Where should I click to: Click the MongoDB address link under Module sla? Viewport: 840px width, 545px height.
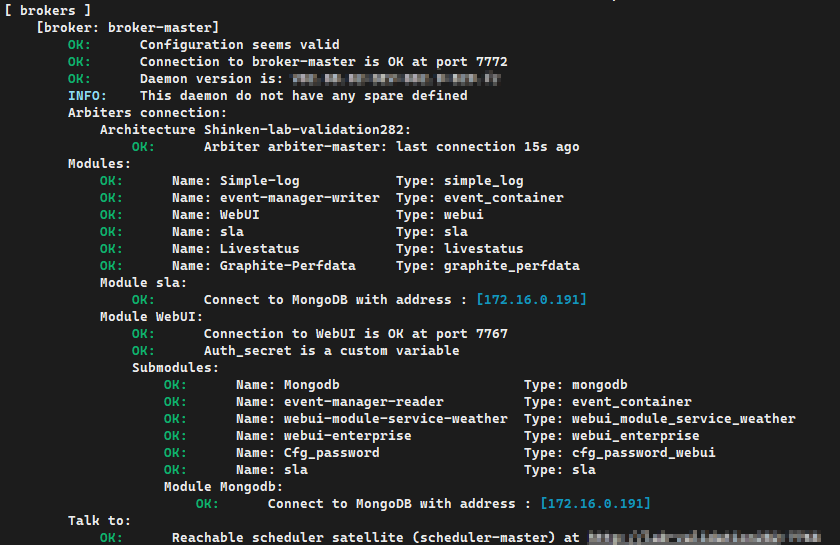point(531,300)
